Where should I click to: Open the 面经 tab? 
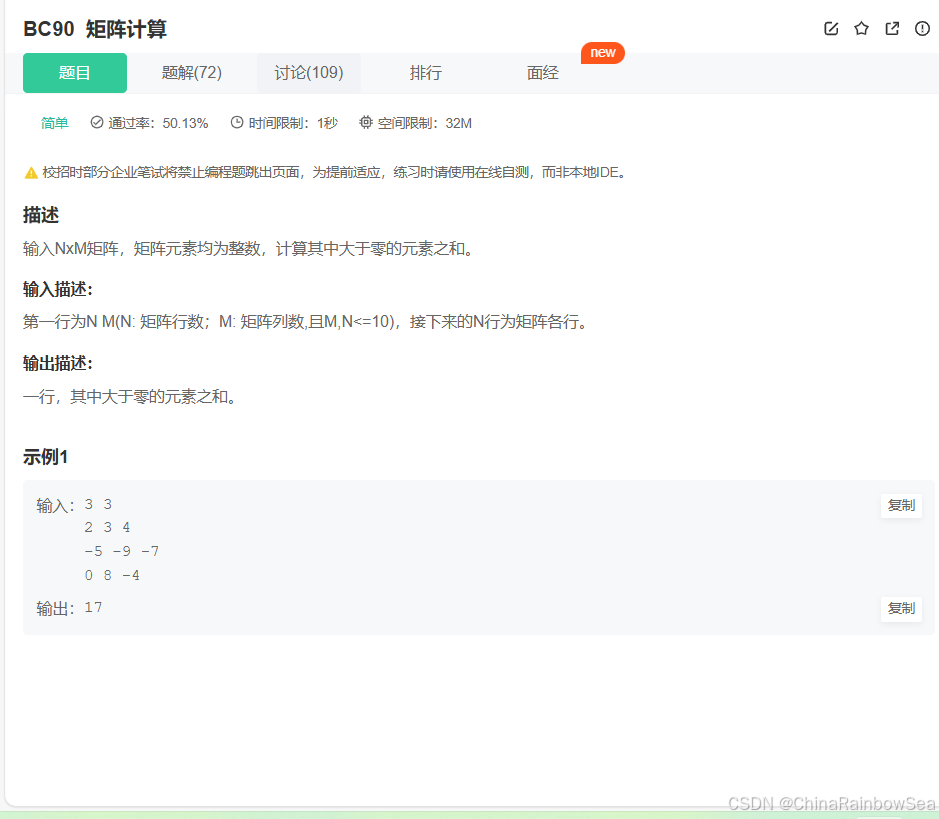pyautogui.click(x=542, y=72)
